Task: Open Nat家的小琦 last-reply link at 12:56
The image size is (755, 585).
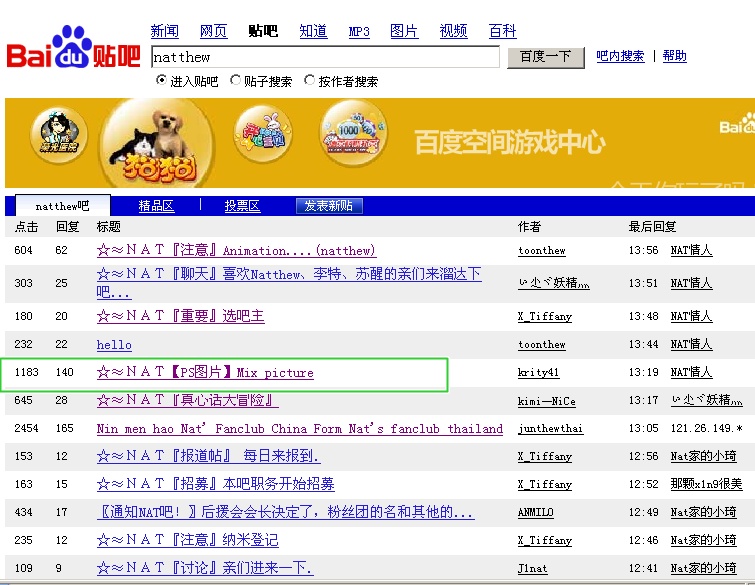Action: click(703, 456)
